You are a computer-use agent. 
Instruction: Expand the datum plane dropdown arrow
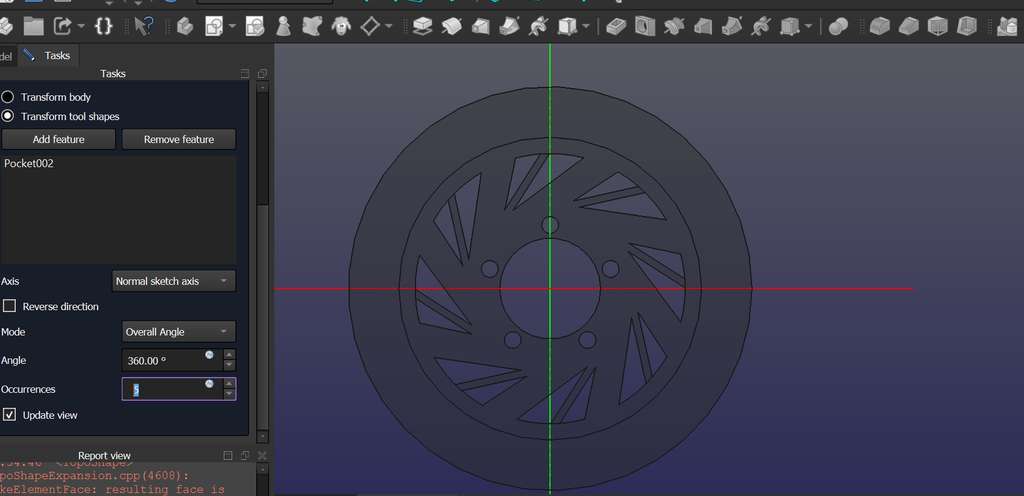(389, 26)
